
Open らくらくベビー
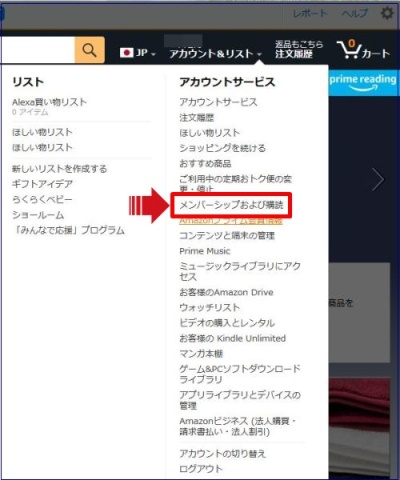coord(42,199)
